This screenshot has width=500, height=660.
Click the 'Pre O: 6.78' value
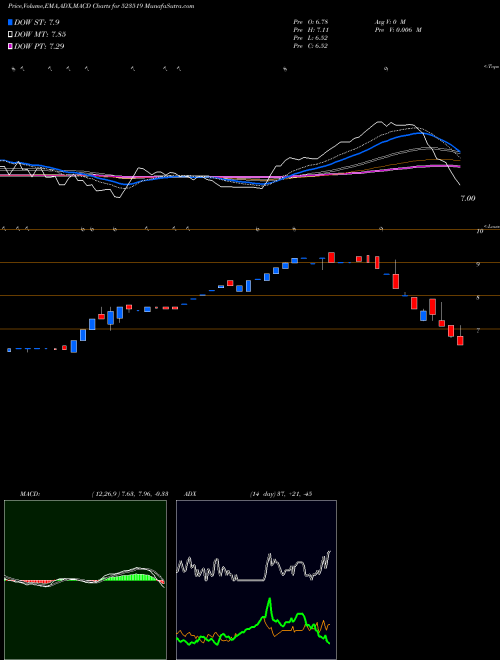tap(311, 21)
